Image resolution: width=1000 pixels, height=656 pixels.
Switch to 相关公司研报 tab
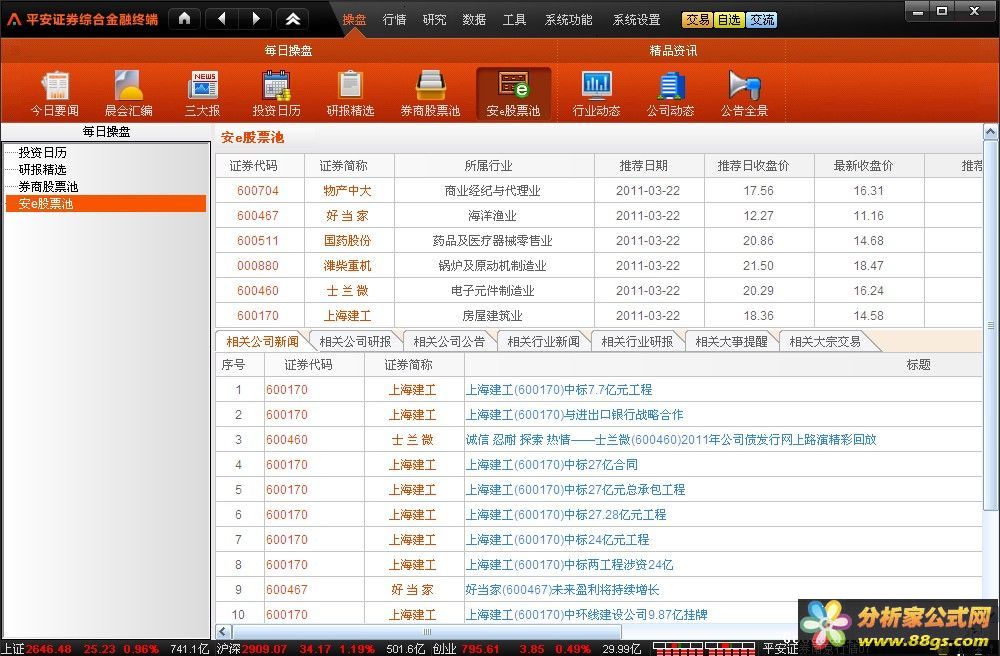pos(355,342)
